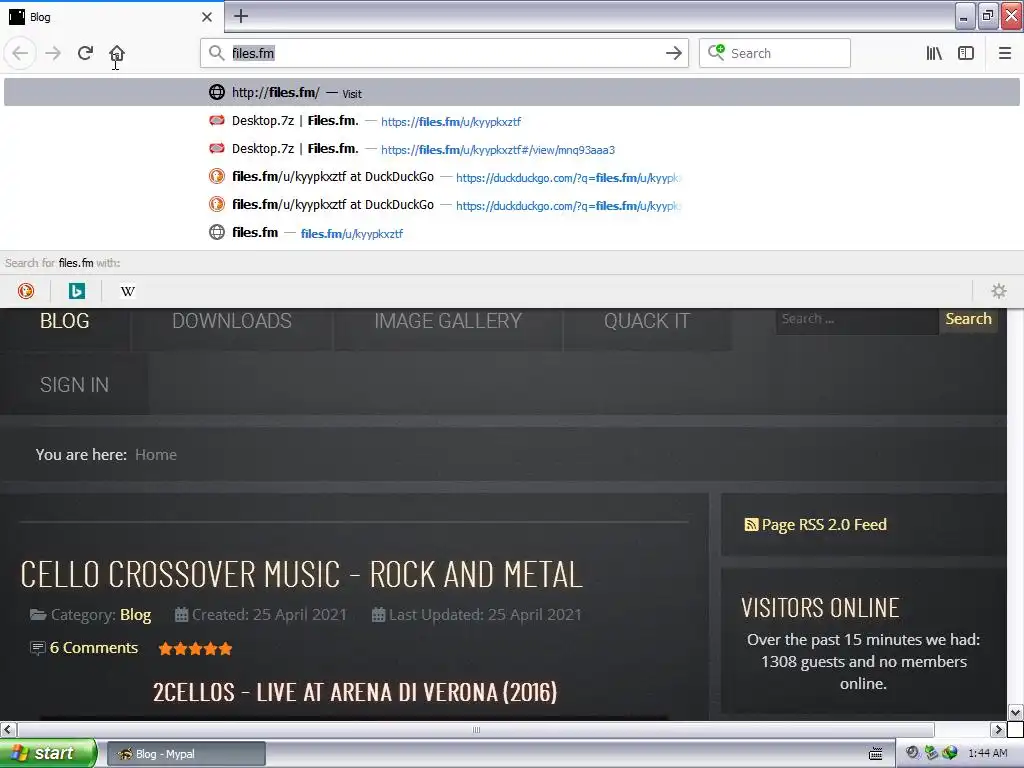The image size is (1024, 768).
Task: Focus the browser Search box
Action: [x=775, y=53]
